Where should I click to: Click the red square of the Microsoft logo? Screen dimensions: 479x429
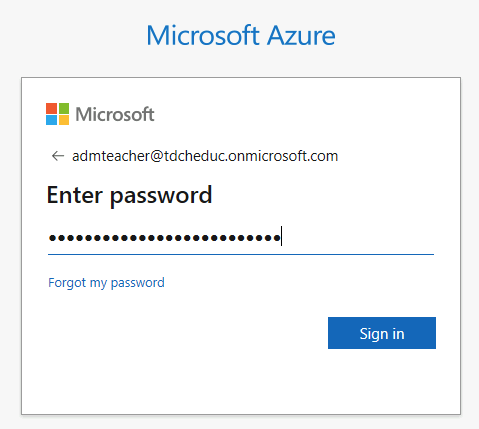click(51, 108)
